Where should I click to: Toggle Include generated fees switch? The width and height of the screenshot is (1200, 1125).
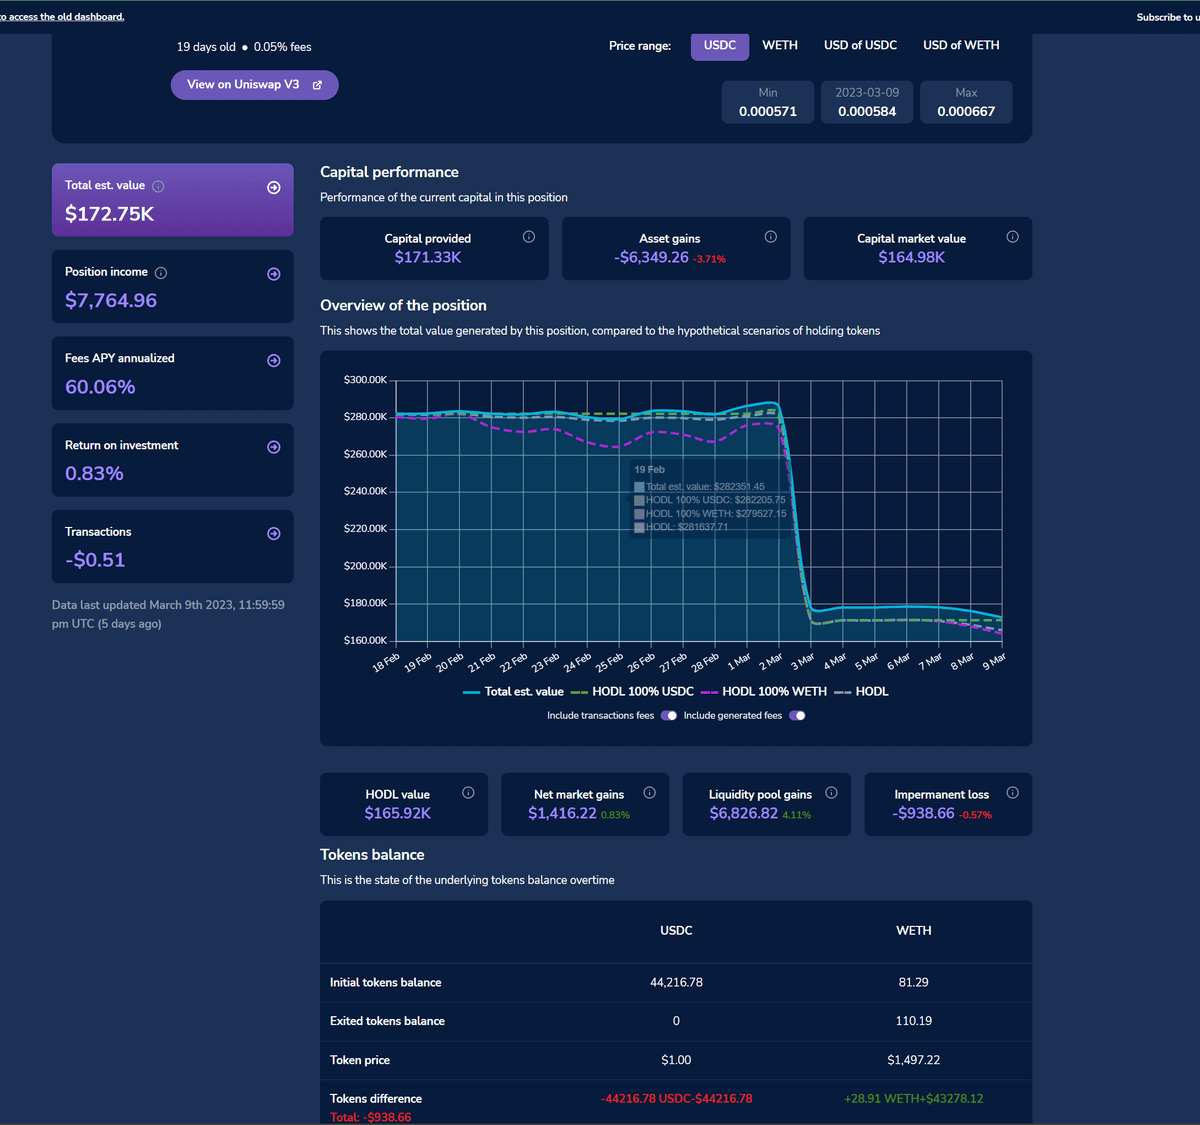point(797,715)
